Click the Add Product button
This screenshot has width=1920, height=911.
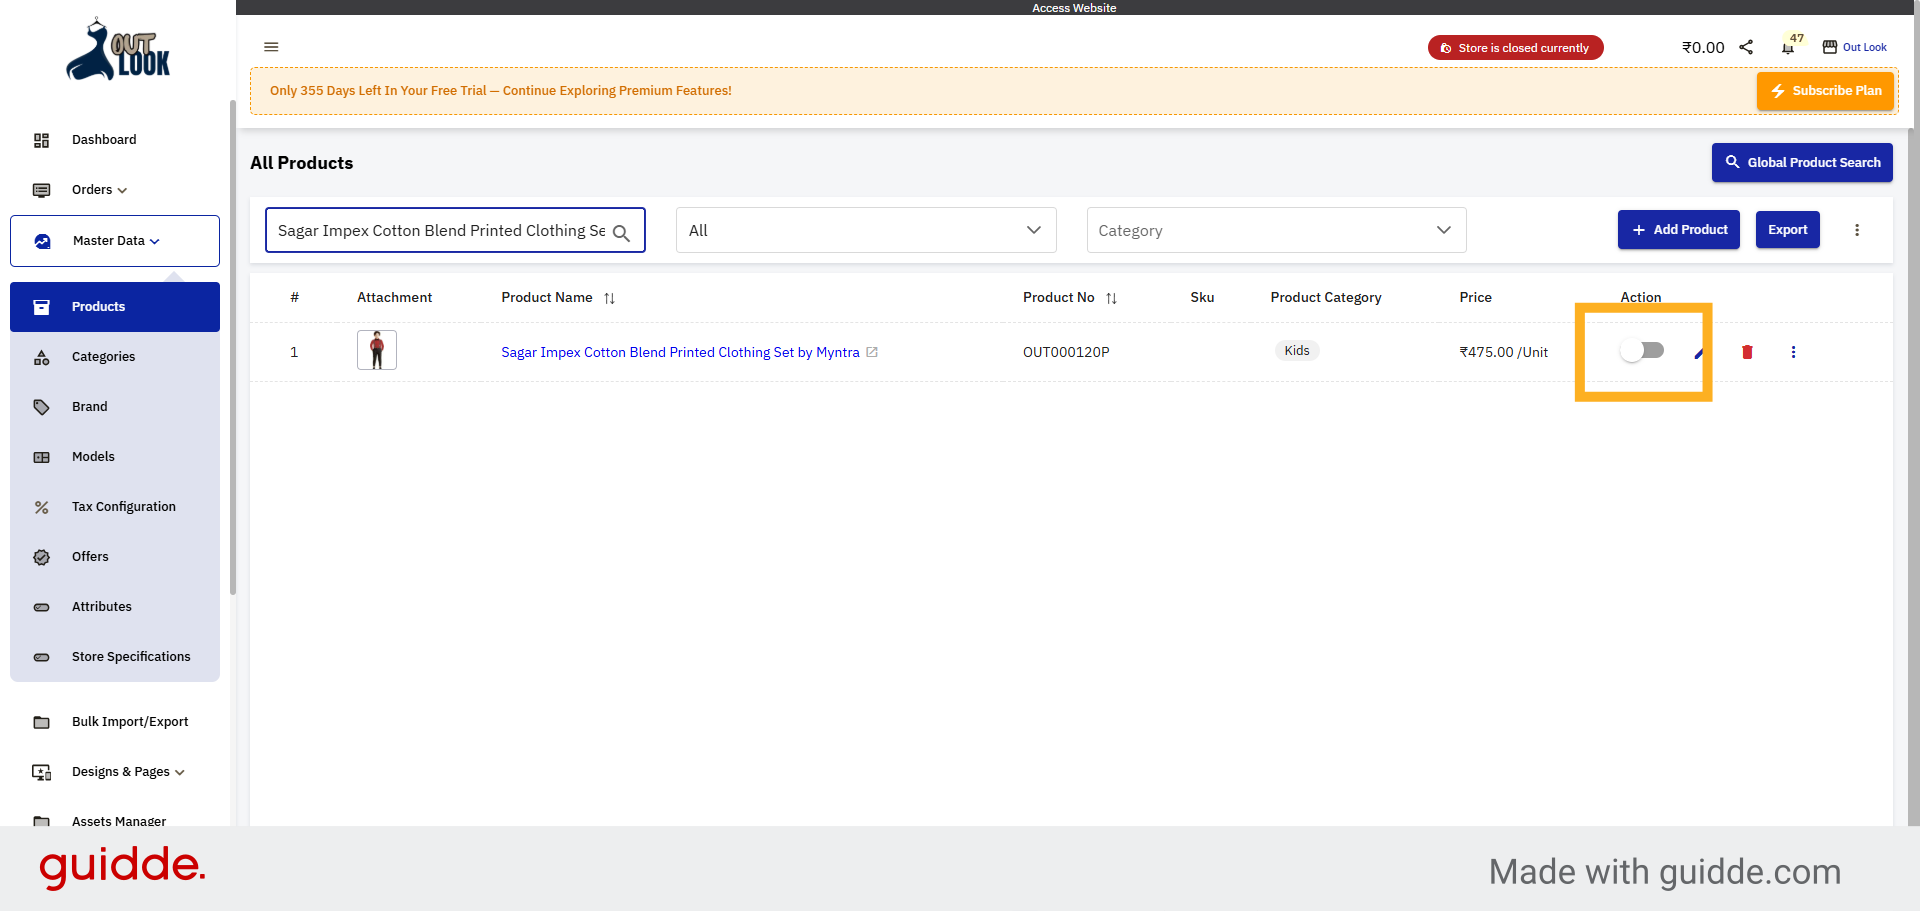(1679, 230)
